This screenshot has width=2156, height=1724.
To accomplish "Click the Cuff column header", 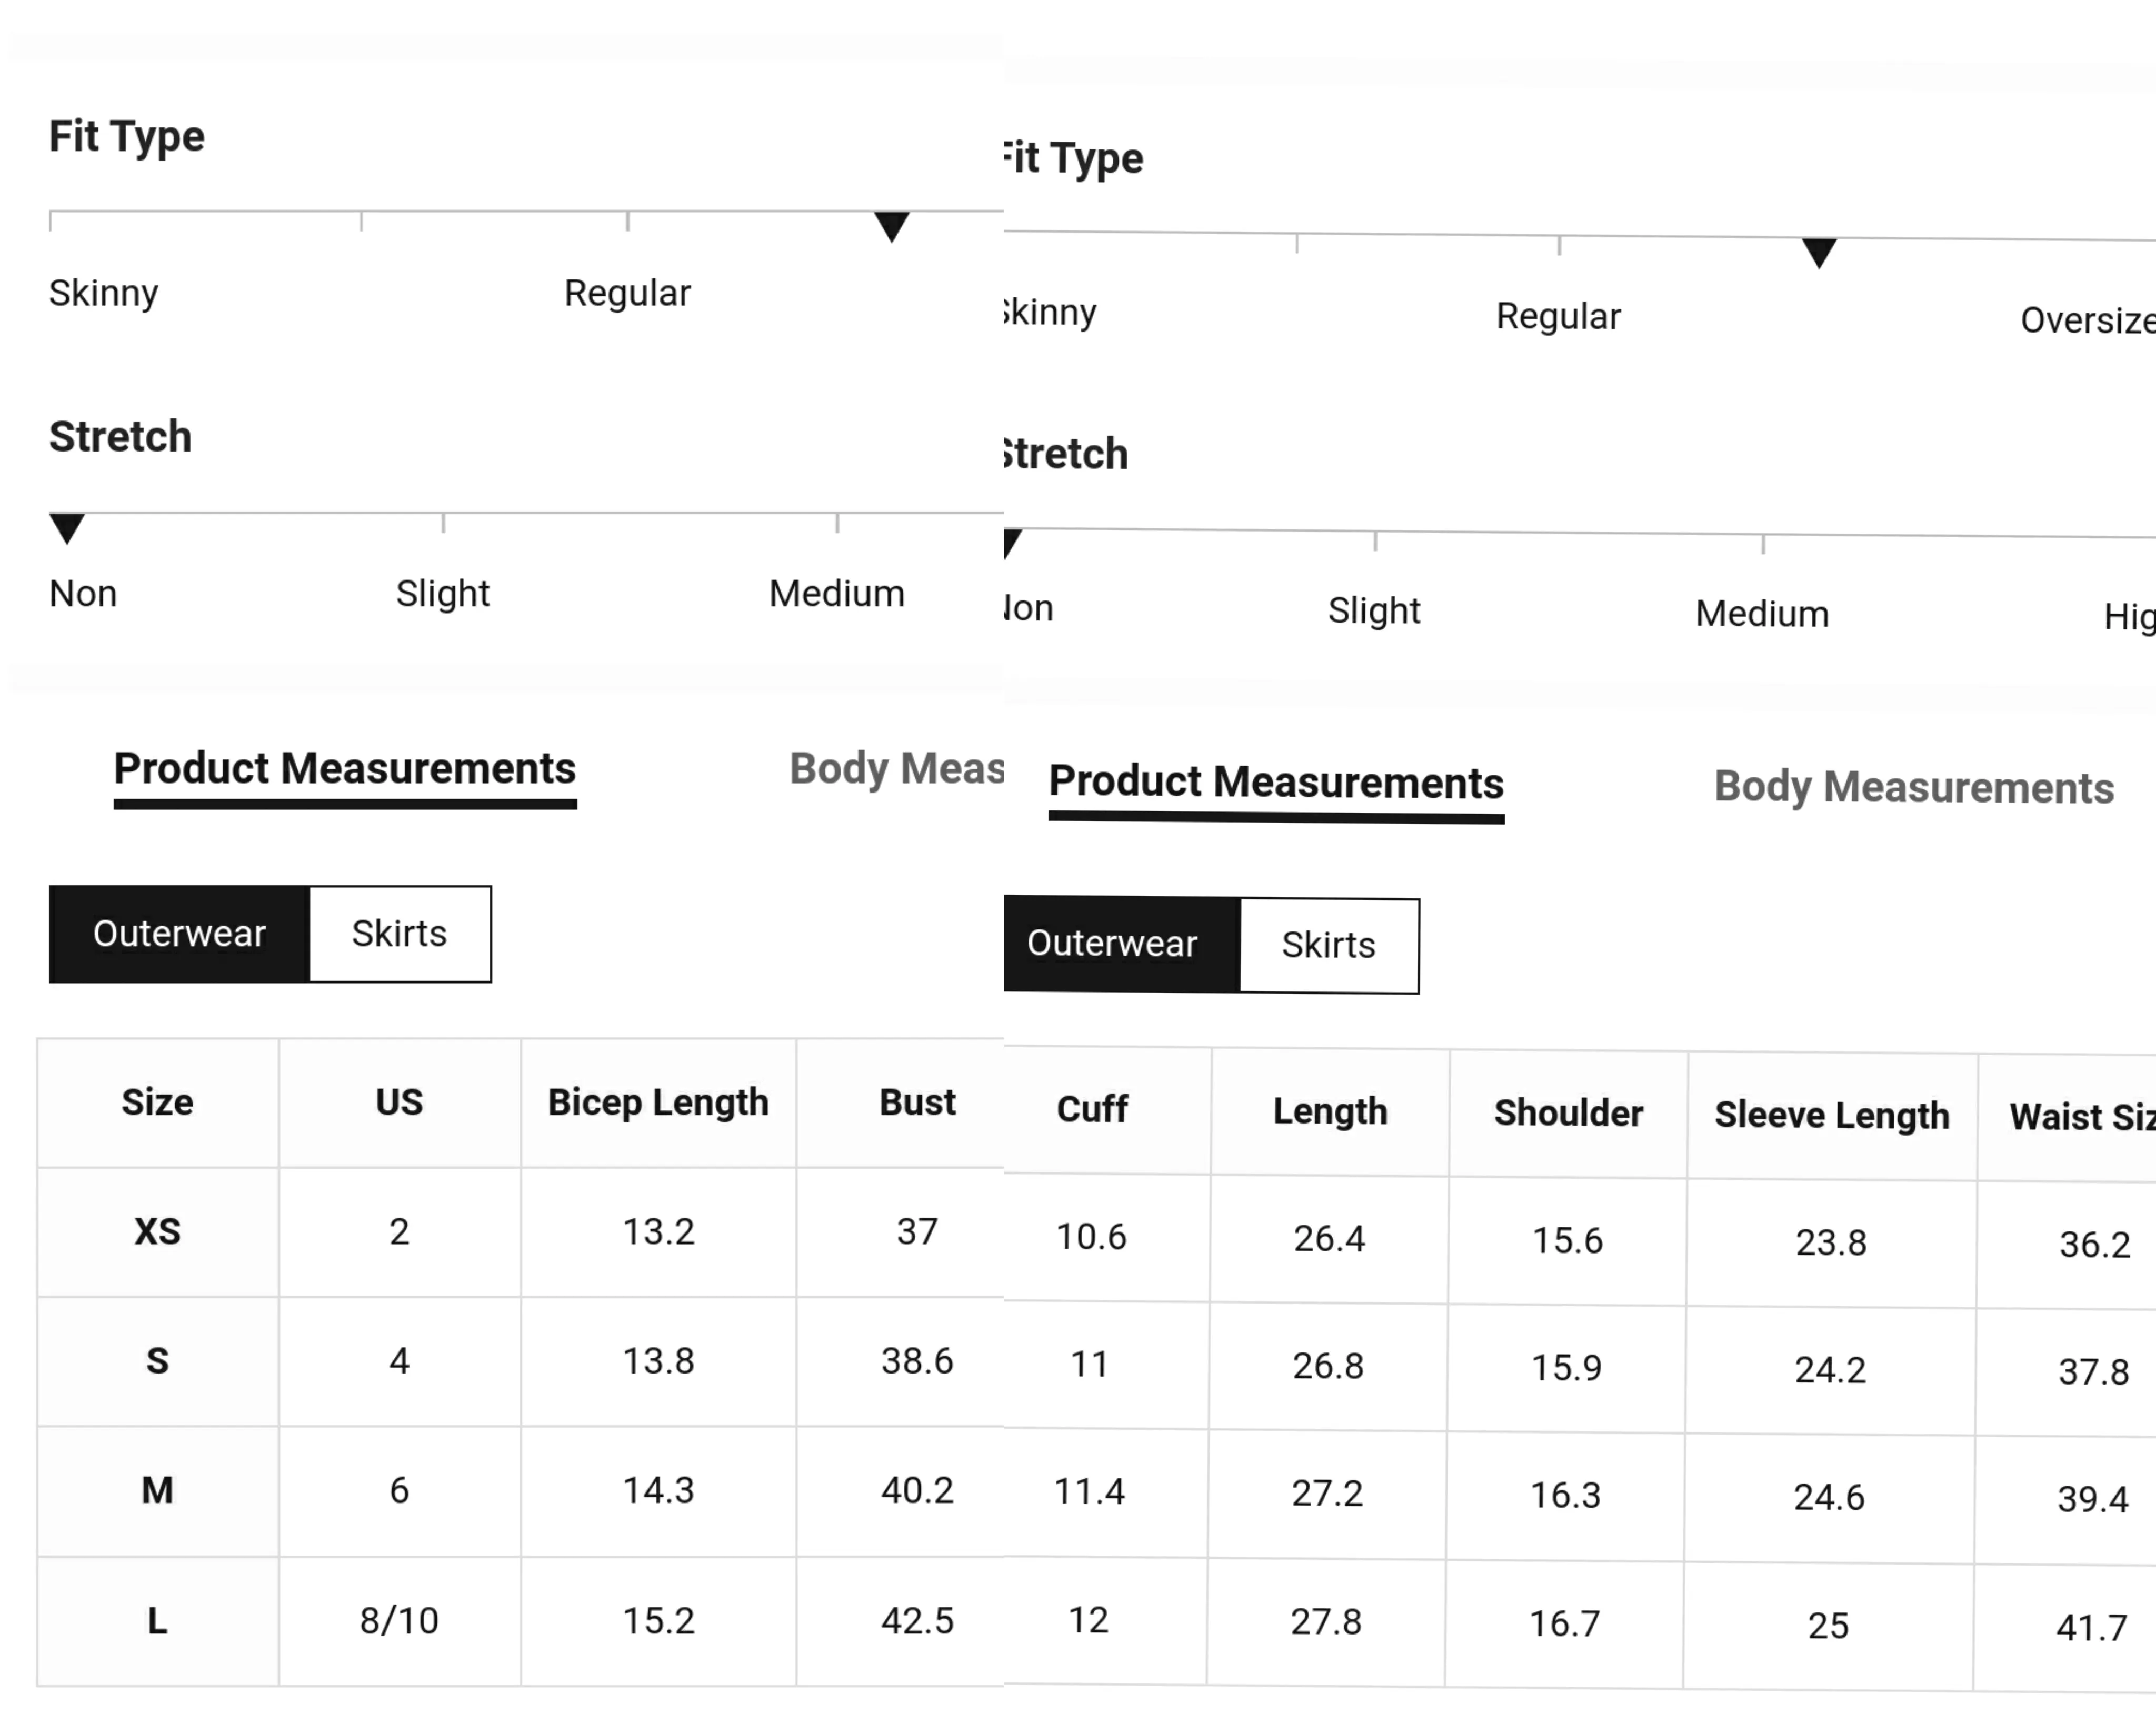I will (1092, 1109).
